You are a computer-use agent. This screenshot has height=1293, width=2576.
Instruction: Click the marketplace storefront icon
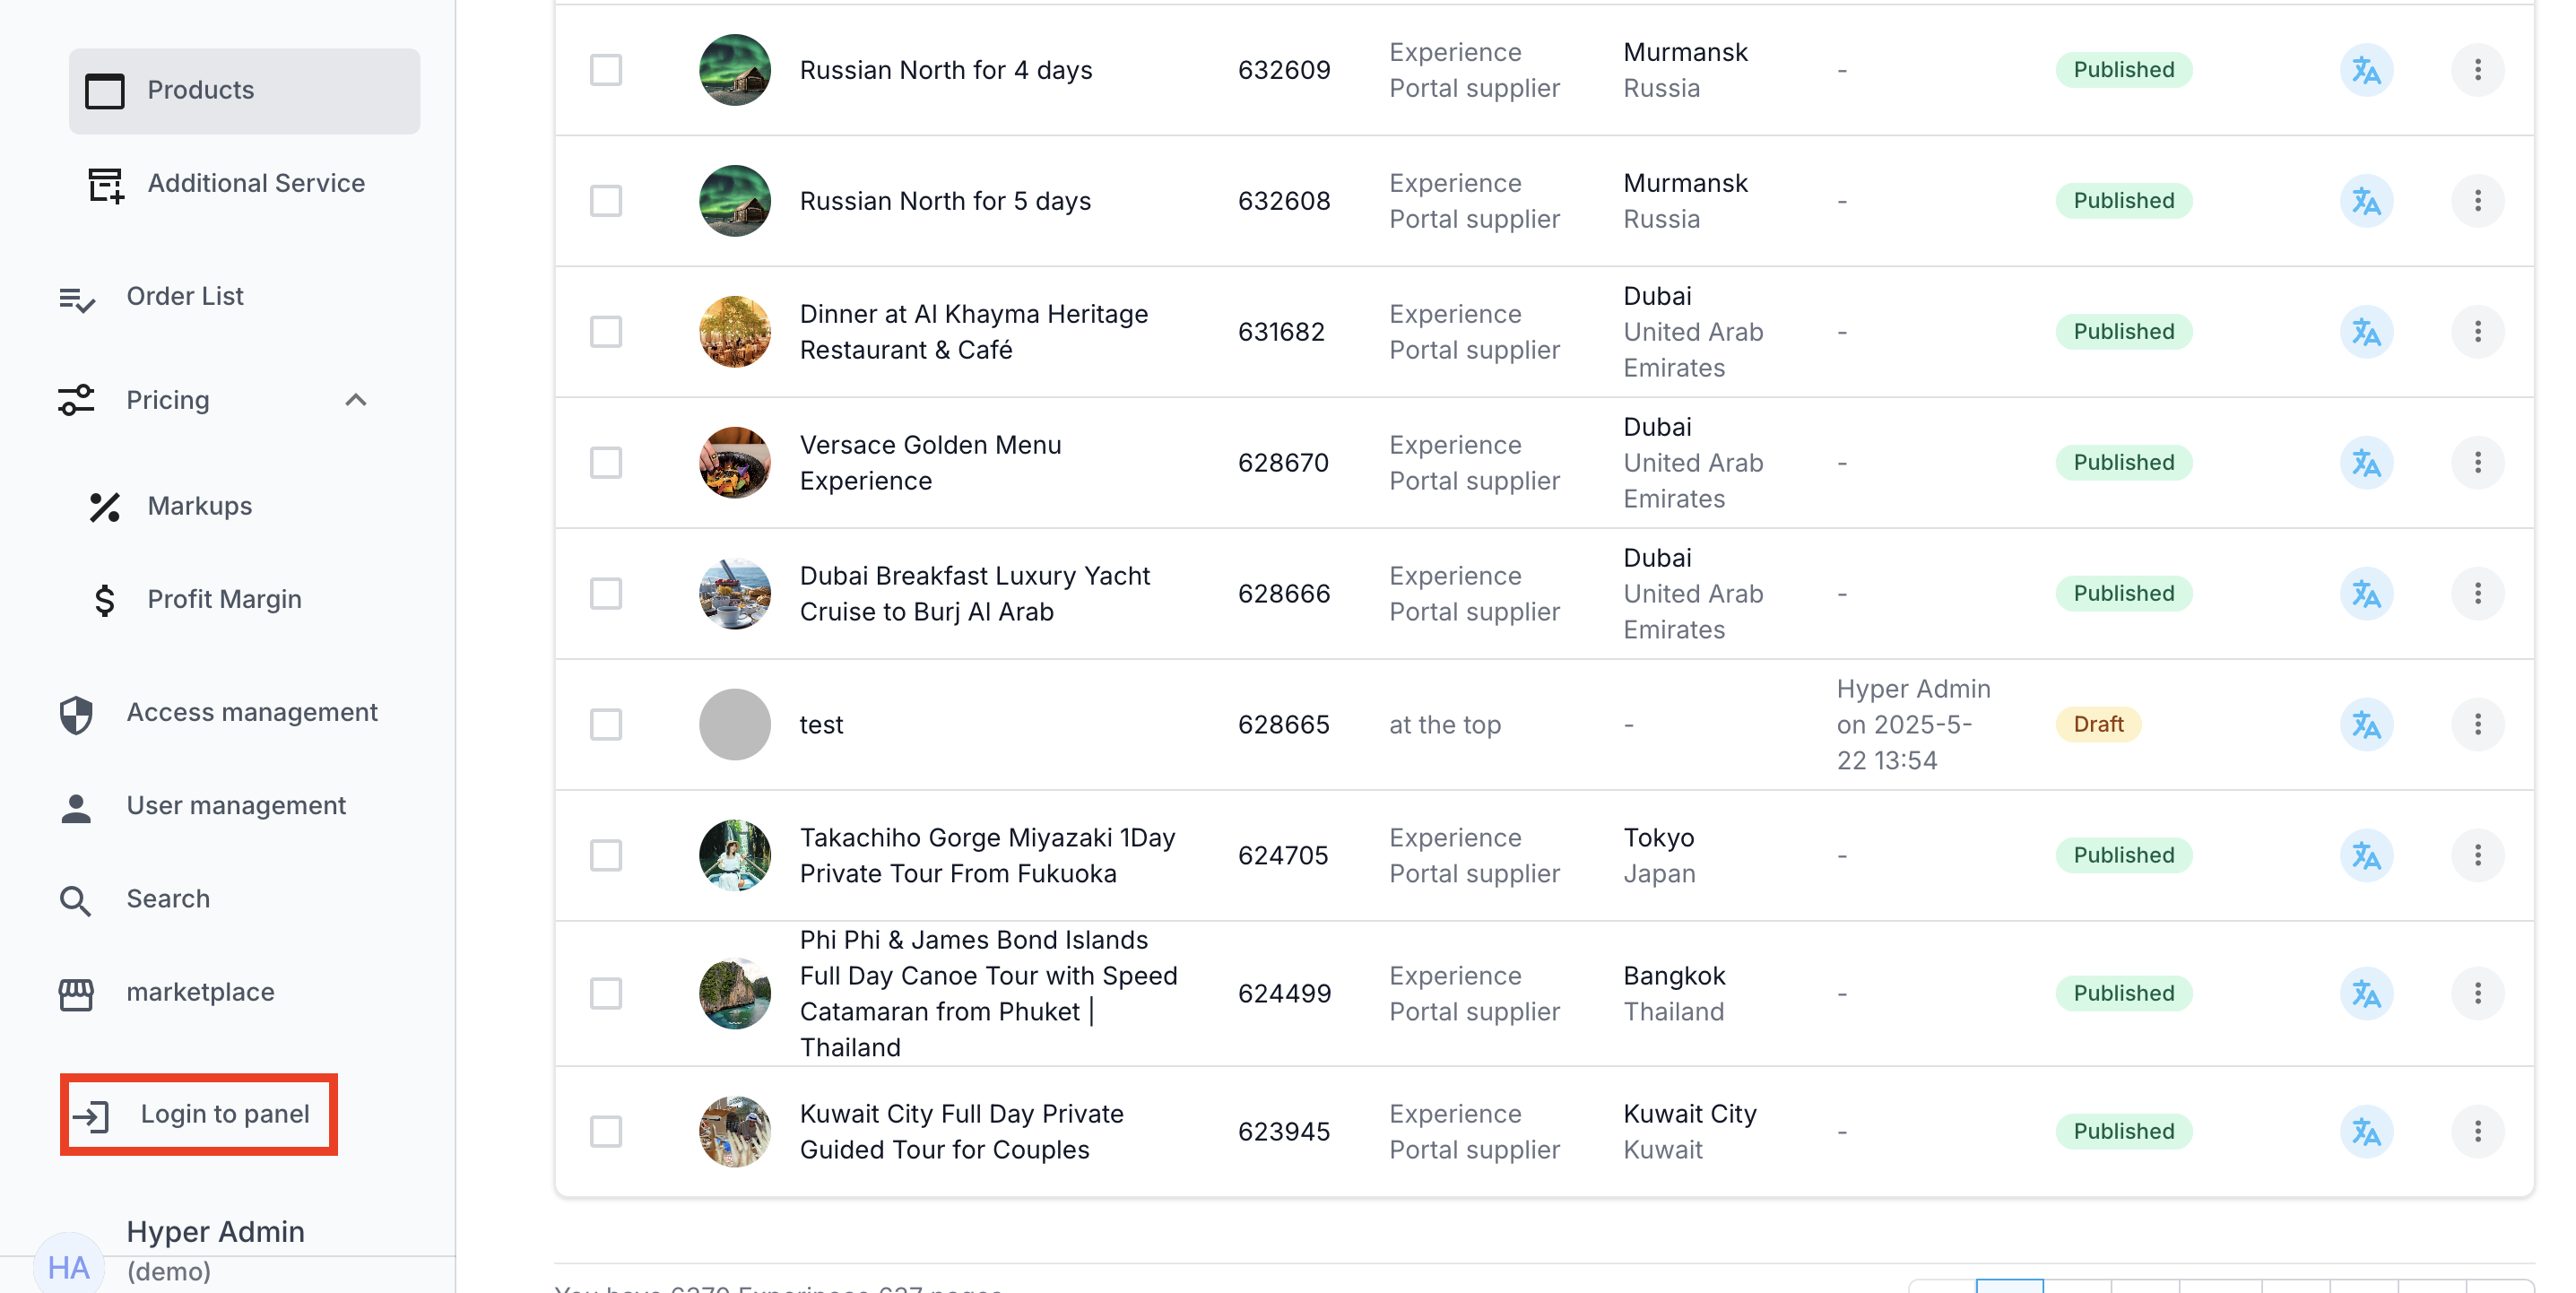click(x=76, y=993)
